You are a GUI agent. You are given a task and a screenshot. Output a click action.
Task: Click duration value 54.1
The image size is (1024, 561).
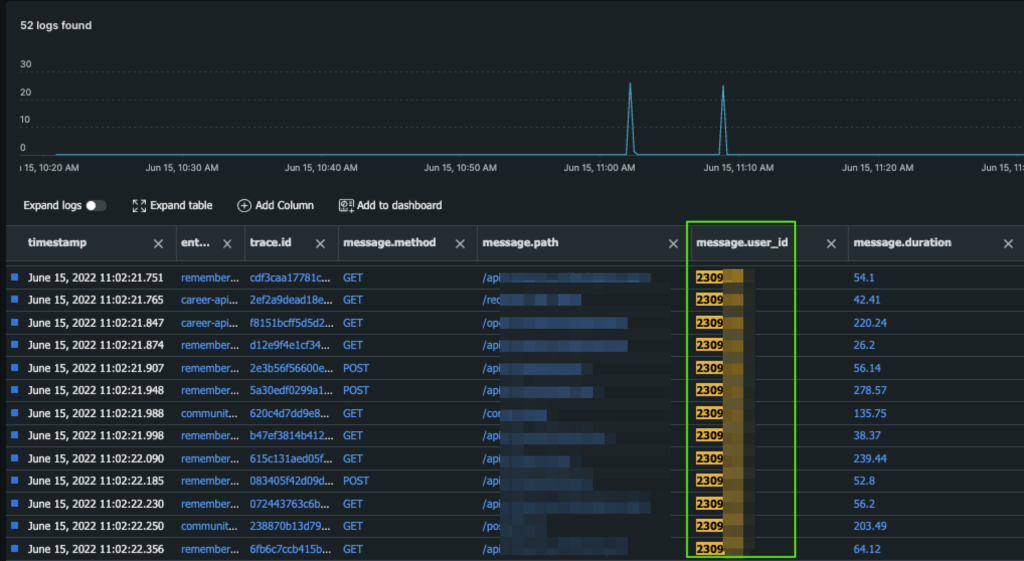click(x=863, y=278)
